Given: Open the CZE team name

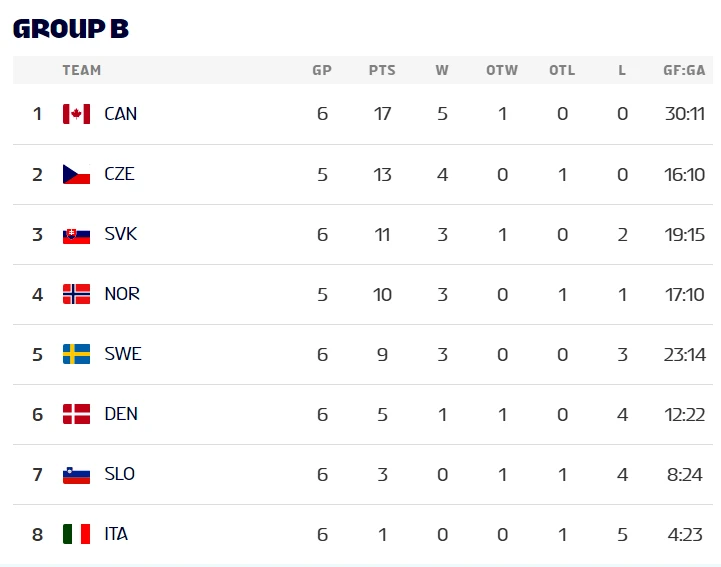Looking at the screenshot, I should (120, 174).
